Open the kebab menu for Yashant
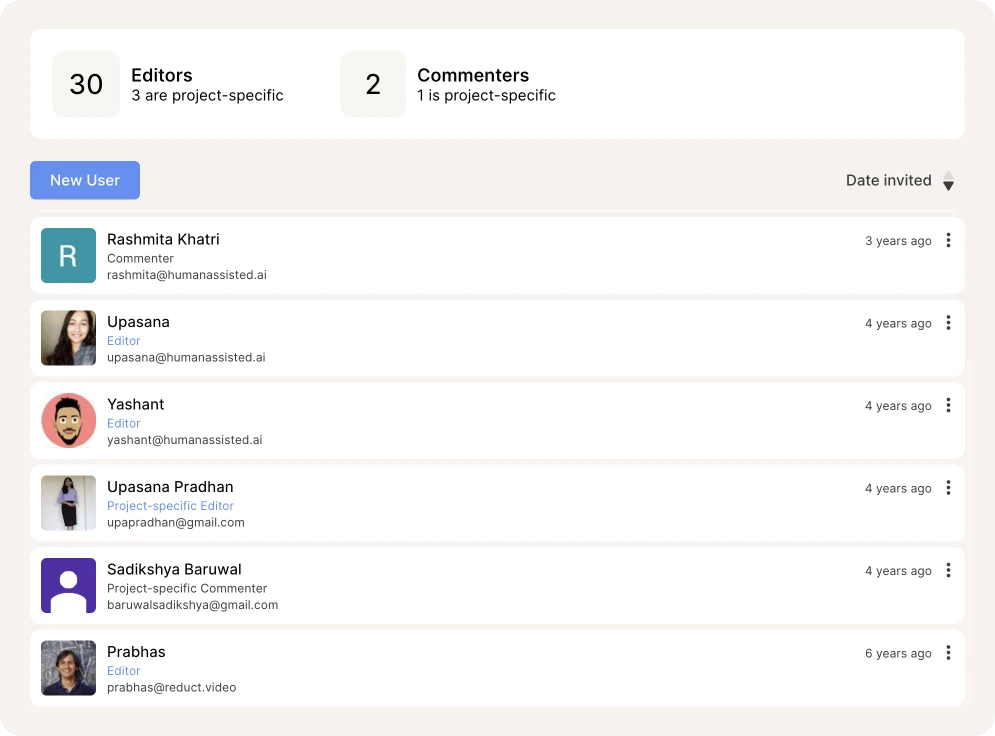The width and height of the screenshot is (995, 736). click(x=948, y=405)
